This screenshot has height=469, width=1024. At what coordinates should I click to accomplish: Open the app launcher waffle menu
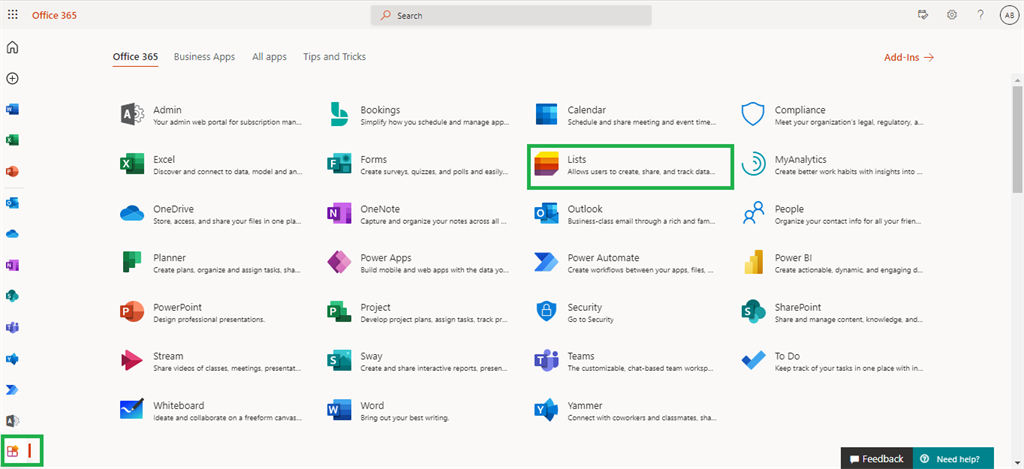[12, 15]
